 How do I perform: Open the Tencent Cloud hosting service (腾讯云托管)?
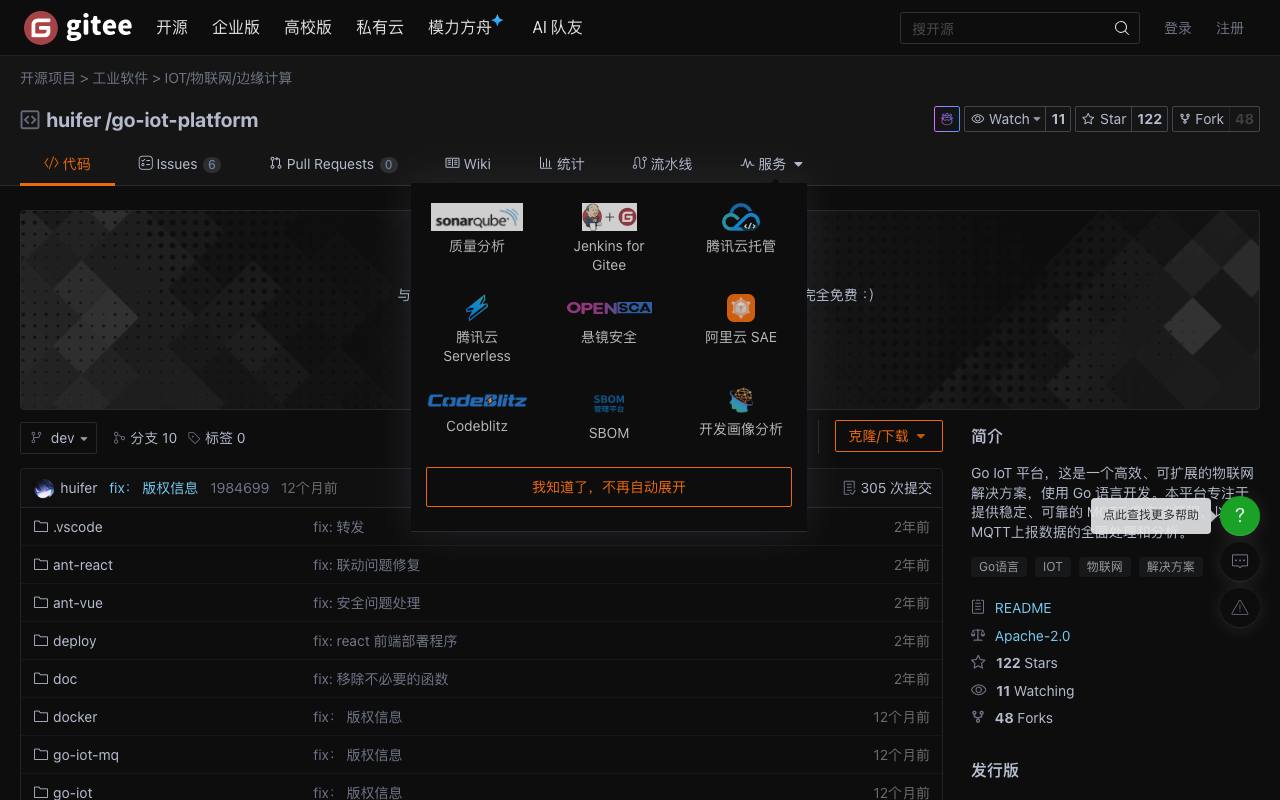(741, 229)
